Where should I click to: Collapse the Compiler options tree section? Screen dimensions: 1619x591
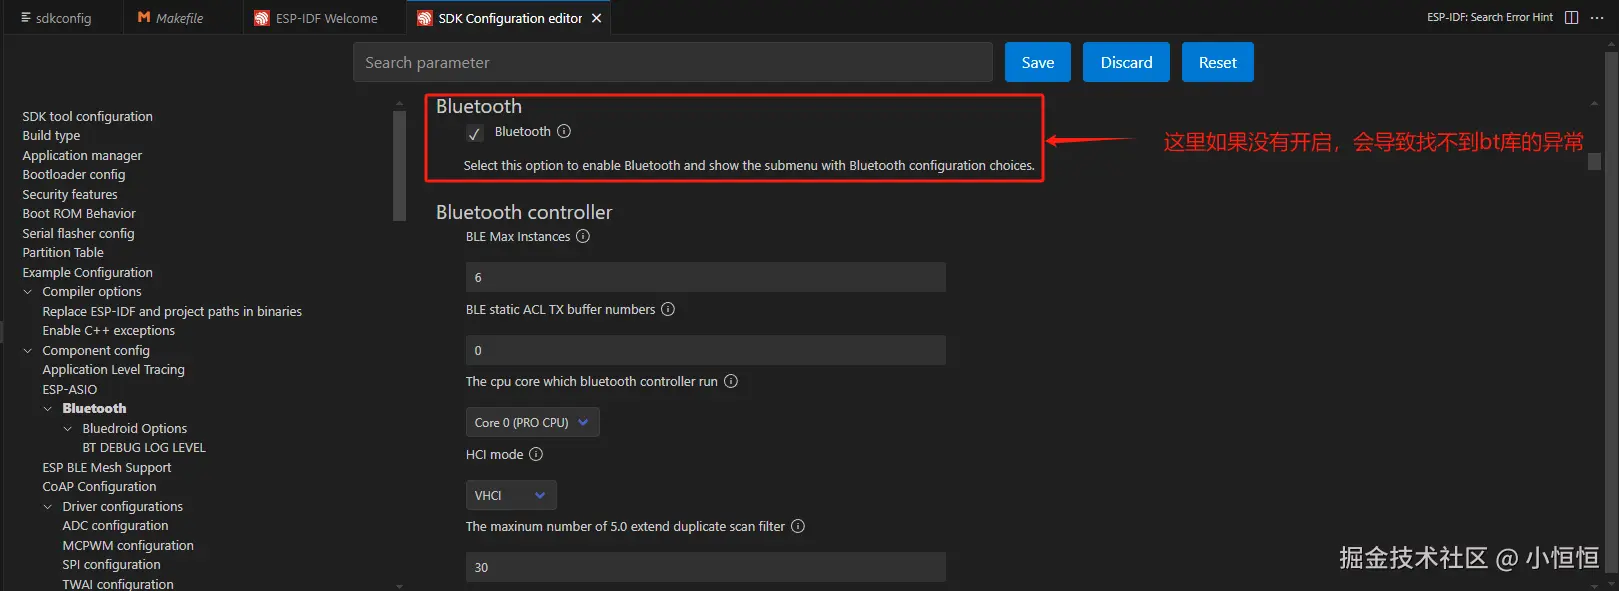pyautogui.click(x=28, y=292)
